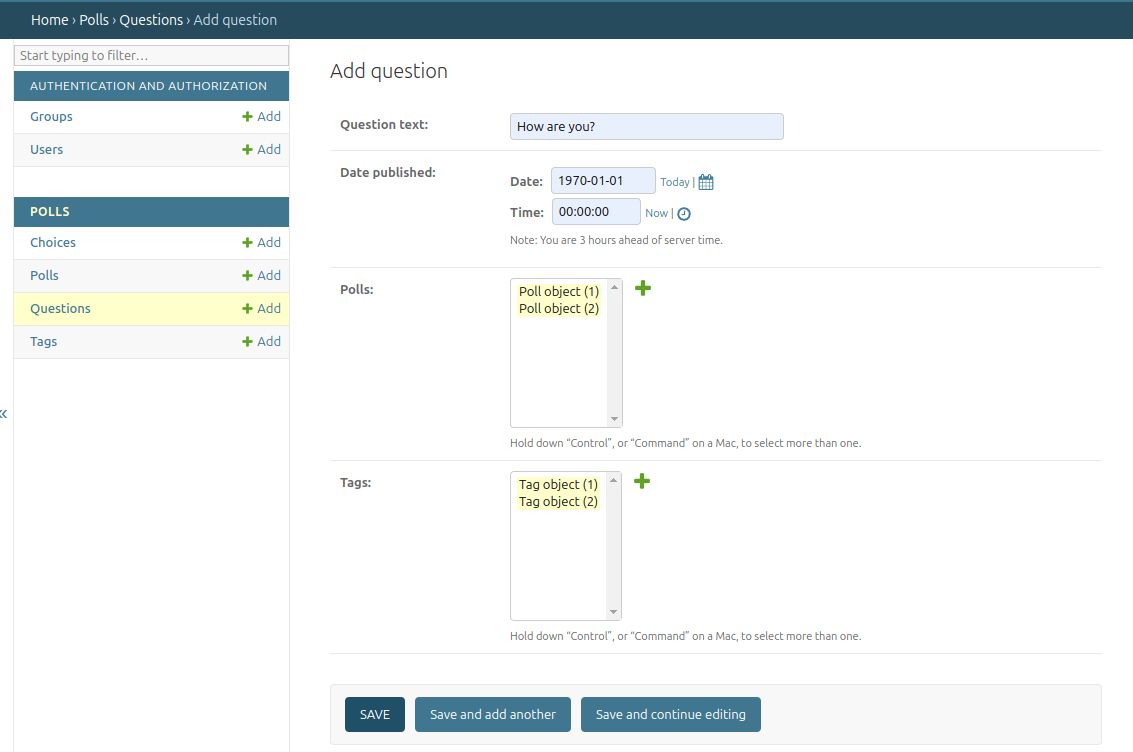Image resolution: width=1133 pixels, height=752 pixels.
Task: Add a new User from sidebar
Action: 262,150
